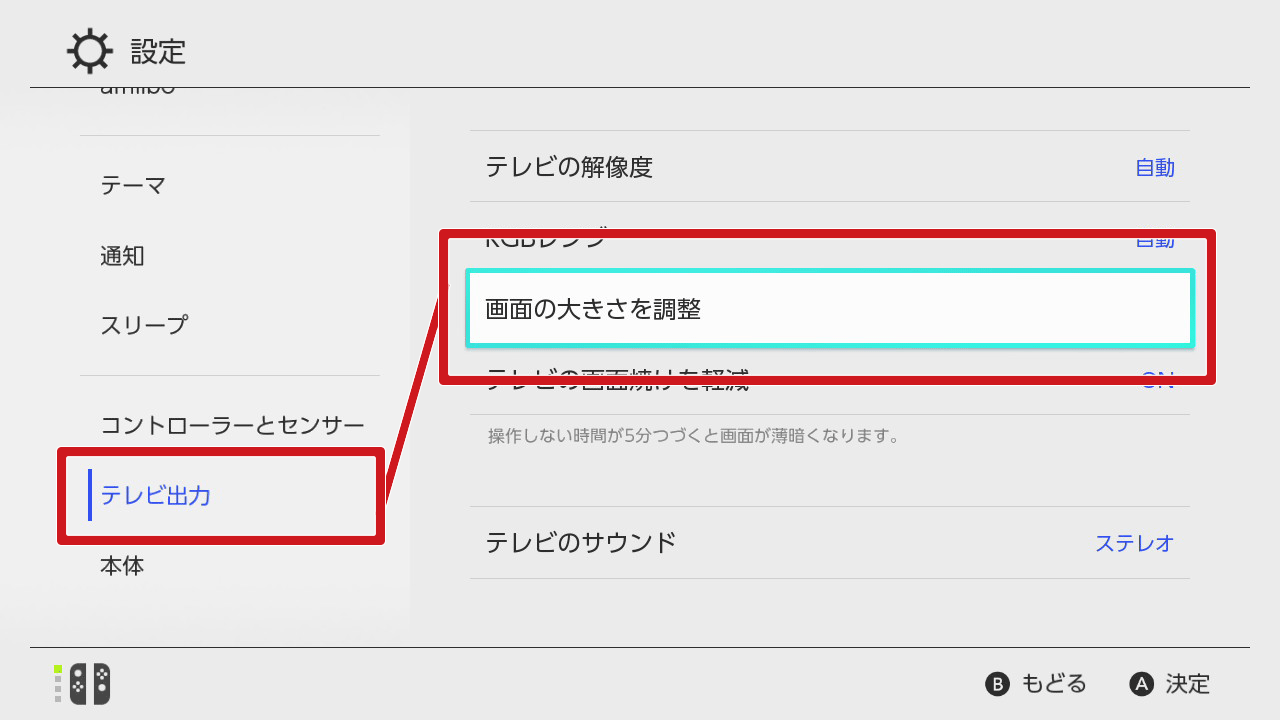
Task: Change the ステレオ value for テレビのサウンド
Action: (1134, 543)
